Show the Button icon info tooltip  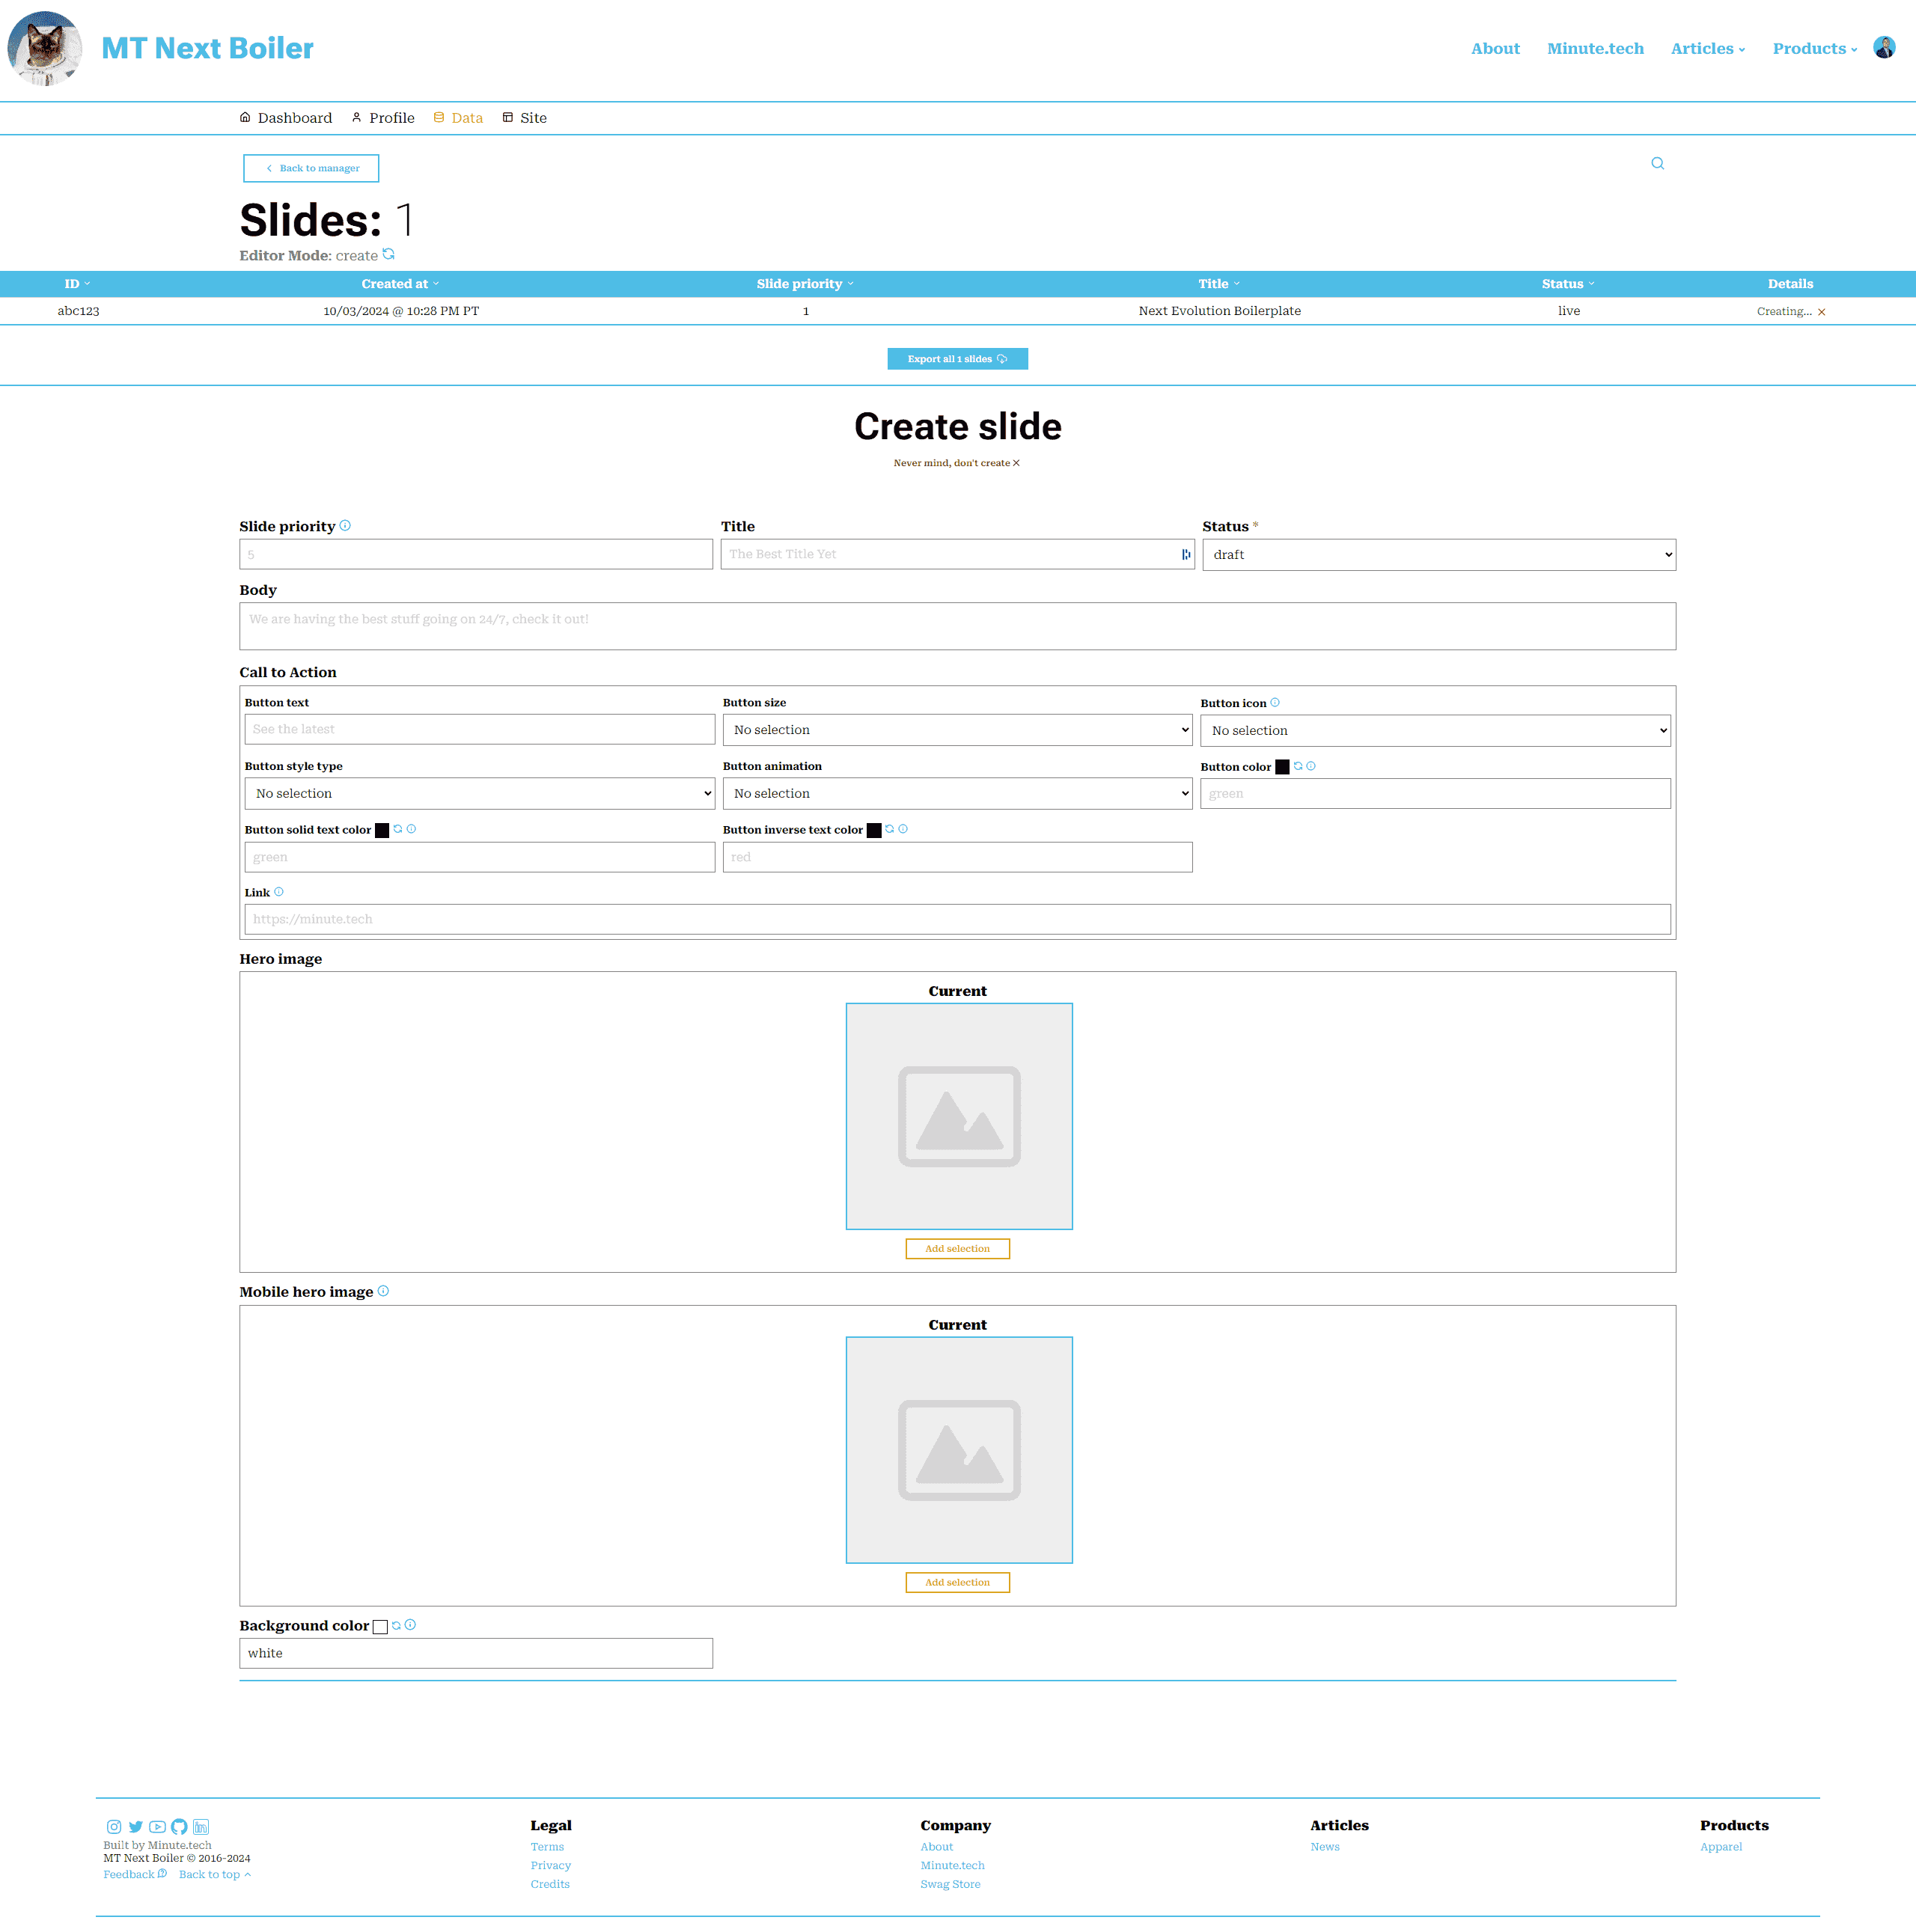click(1275, 703)
